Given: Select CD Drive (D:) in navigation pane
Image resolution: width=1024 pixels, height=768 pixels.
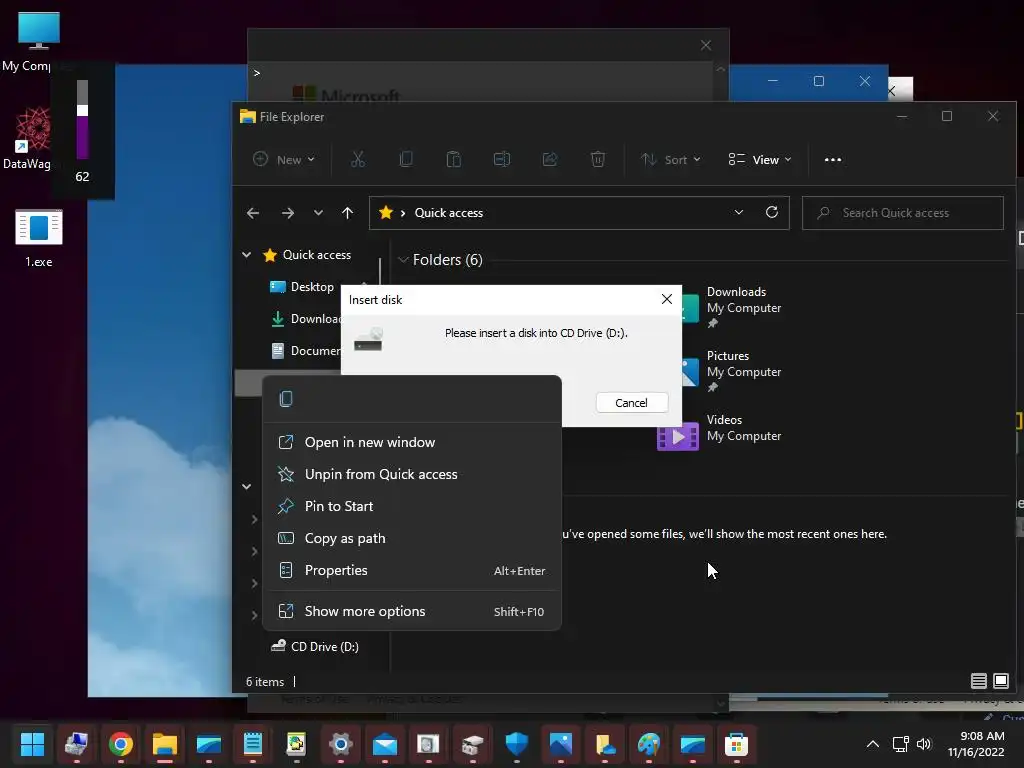Looking at the screenshot, I should tap(315, 647).
